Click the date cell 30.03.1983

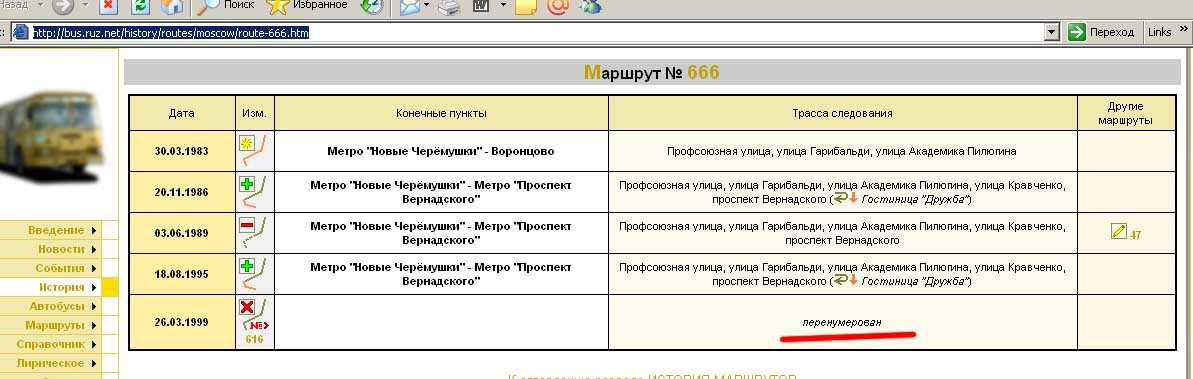coord(181,151)
